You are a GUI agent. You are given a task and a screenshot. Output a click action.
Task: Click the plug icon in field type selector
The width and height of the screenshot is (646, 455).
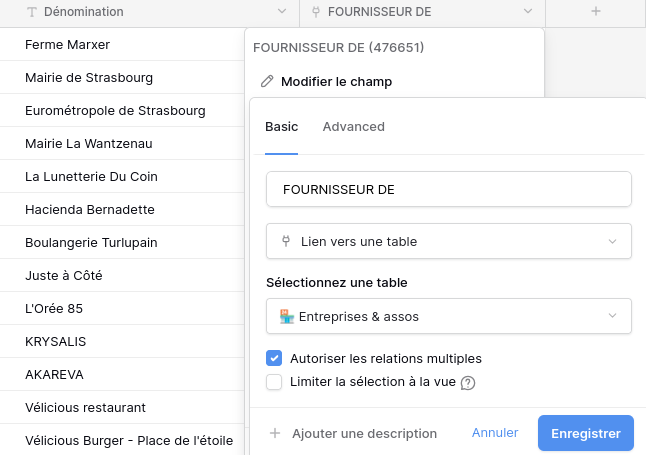tap(287, 241)
